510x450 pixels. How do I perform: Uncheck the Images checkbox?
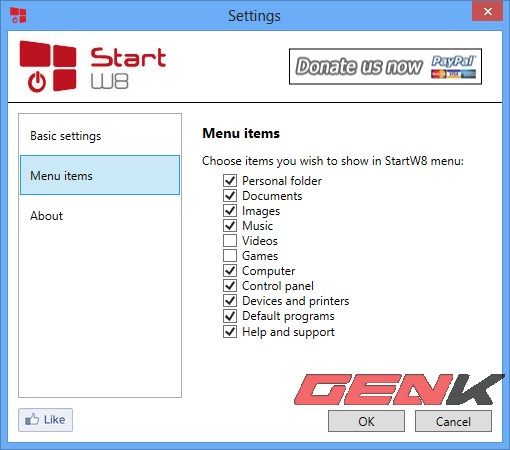coord(230,210)
